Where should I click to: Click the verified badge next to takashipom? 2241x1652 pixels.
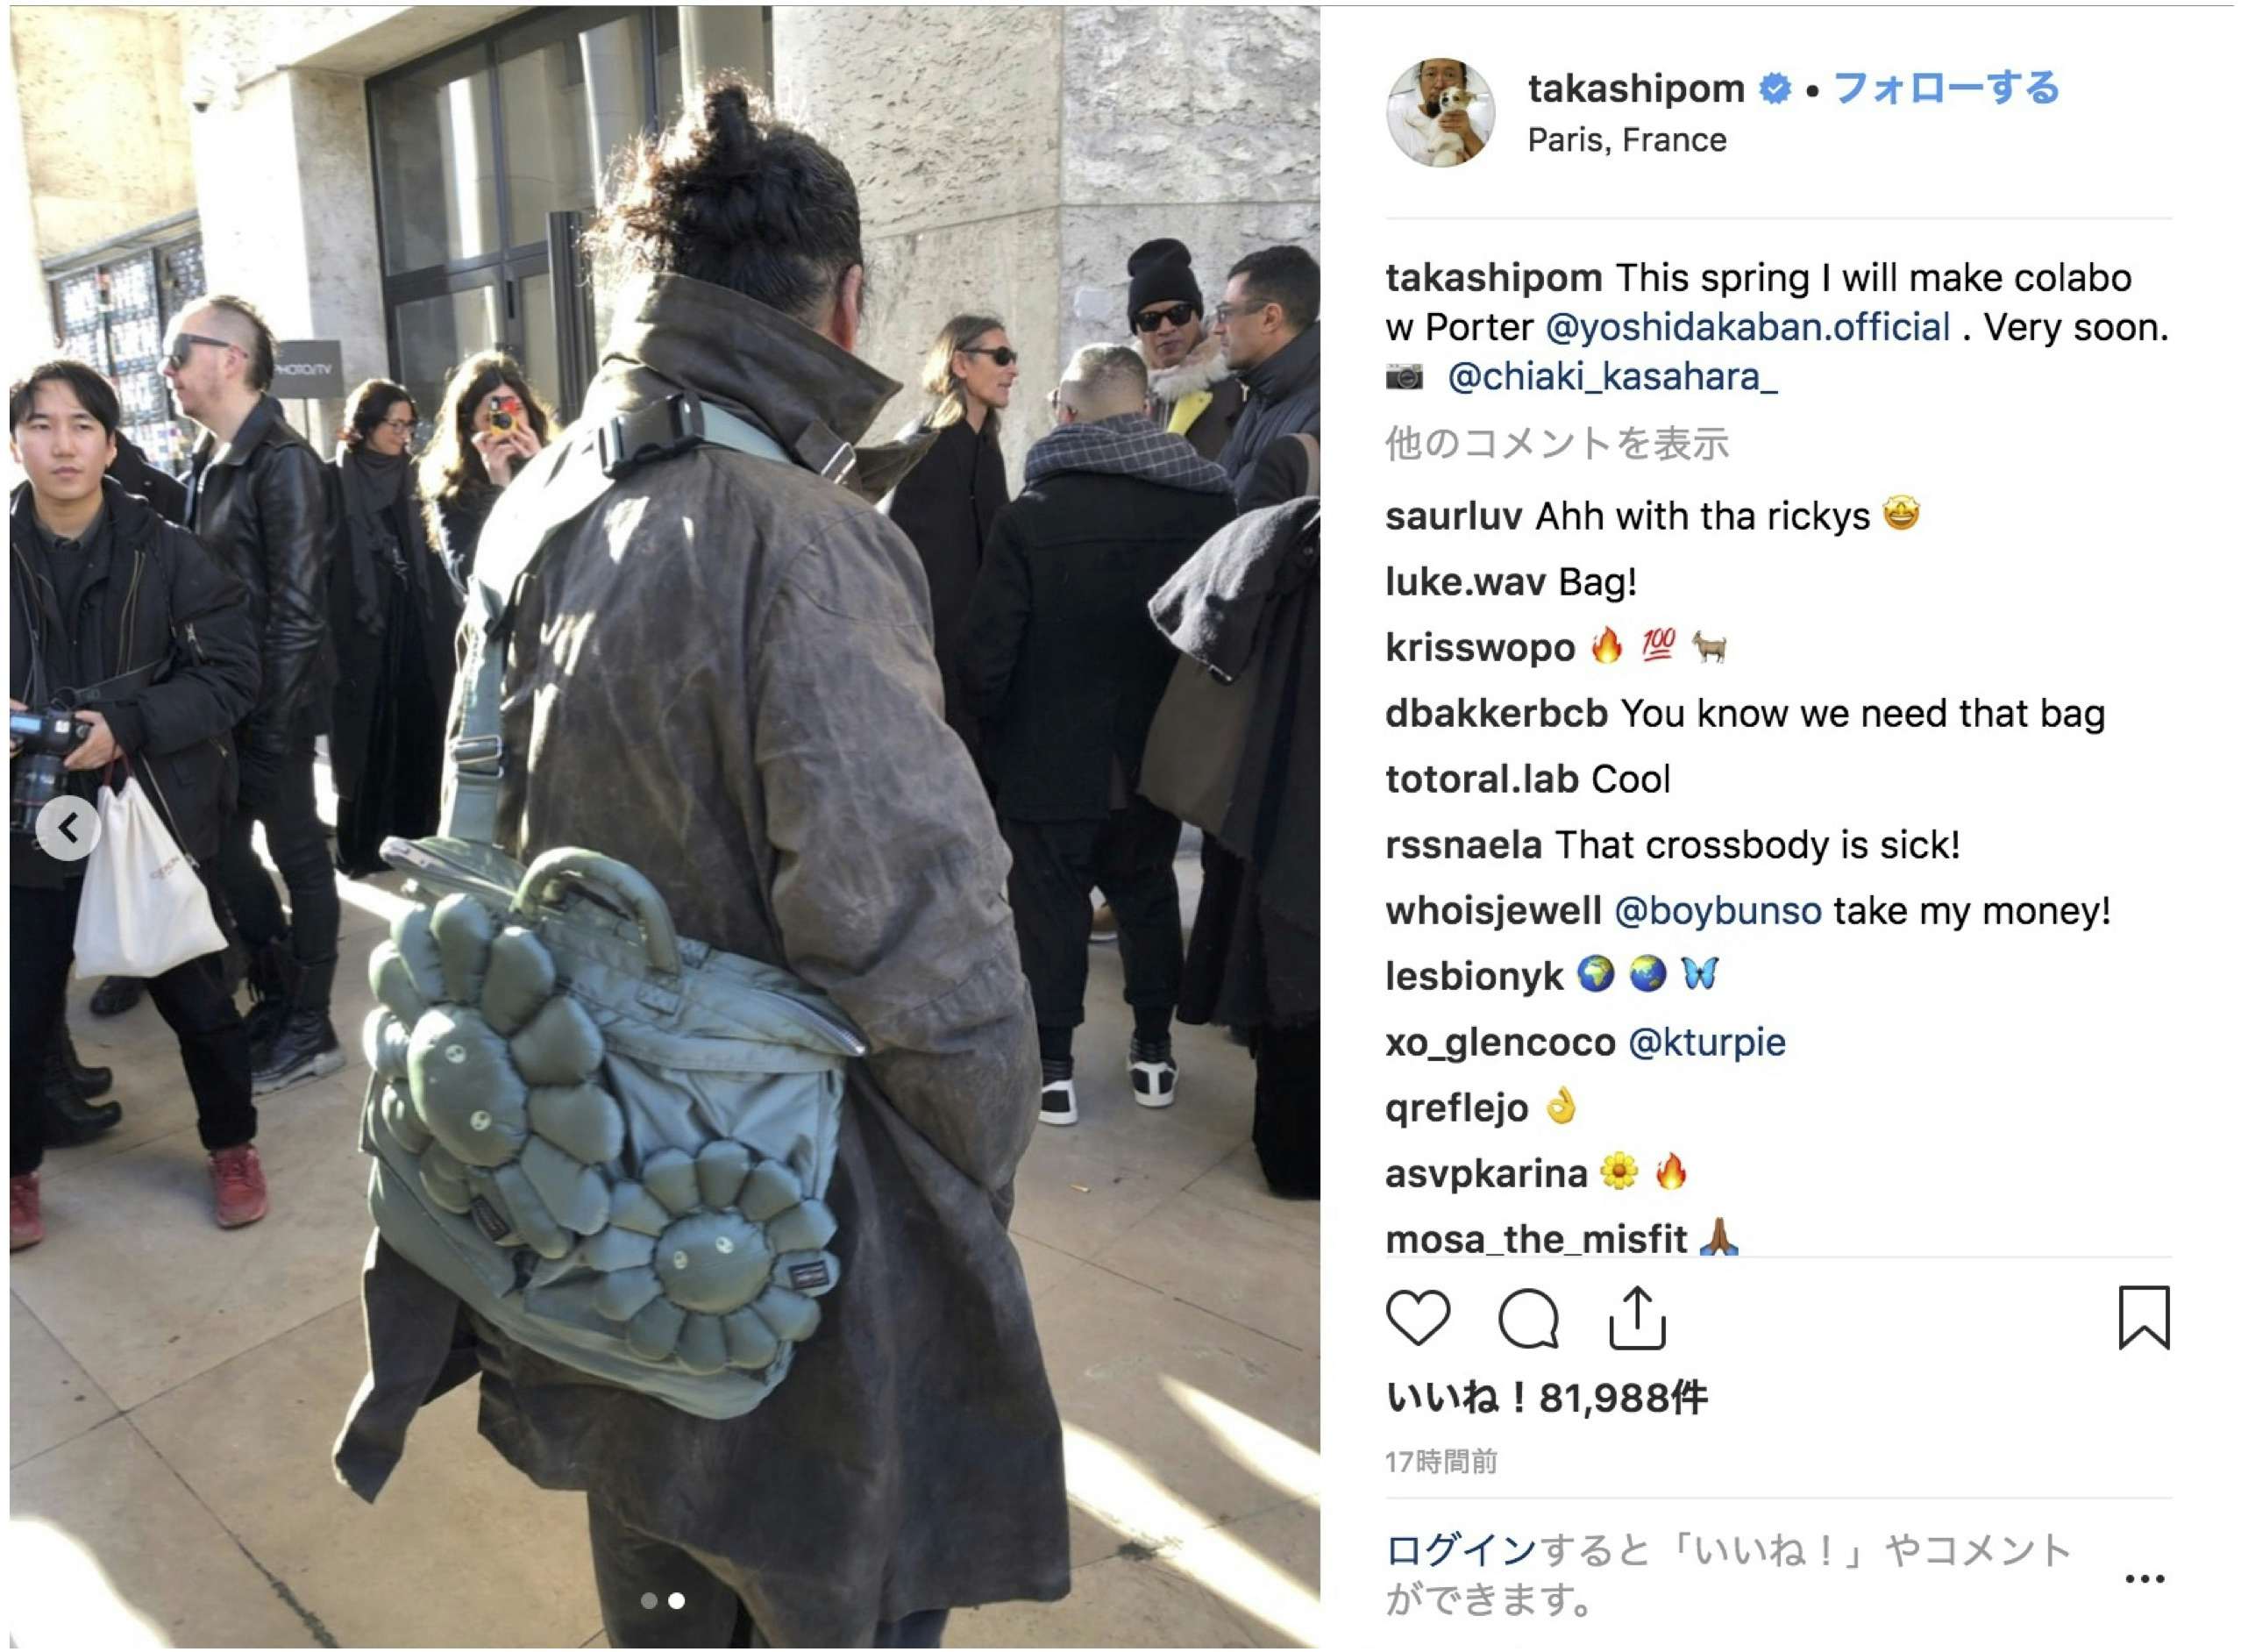coord(1775,89)
